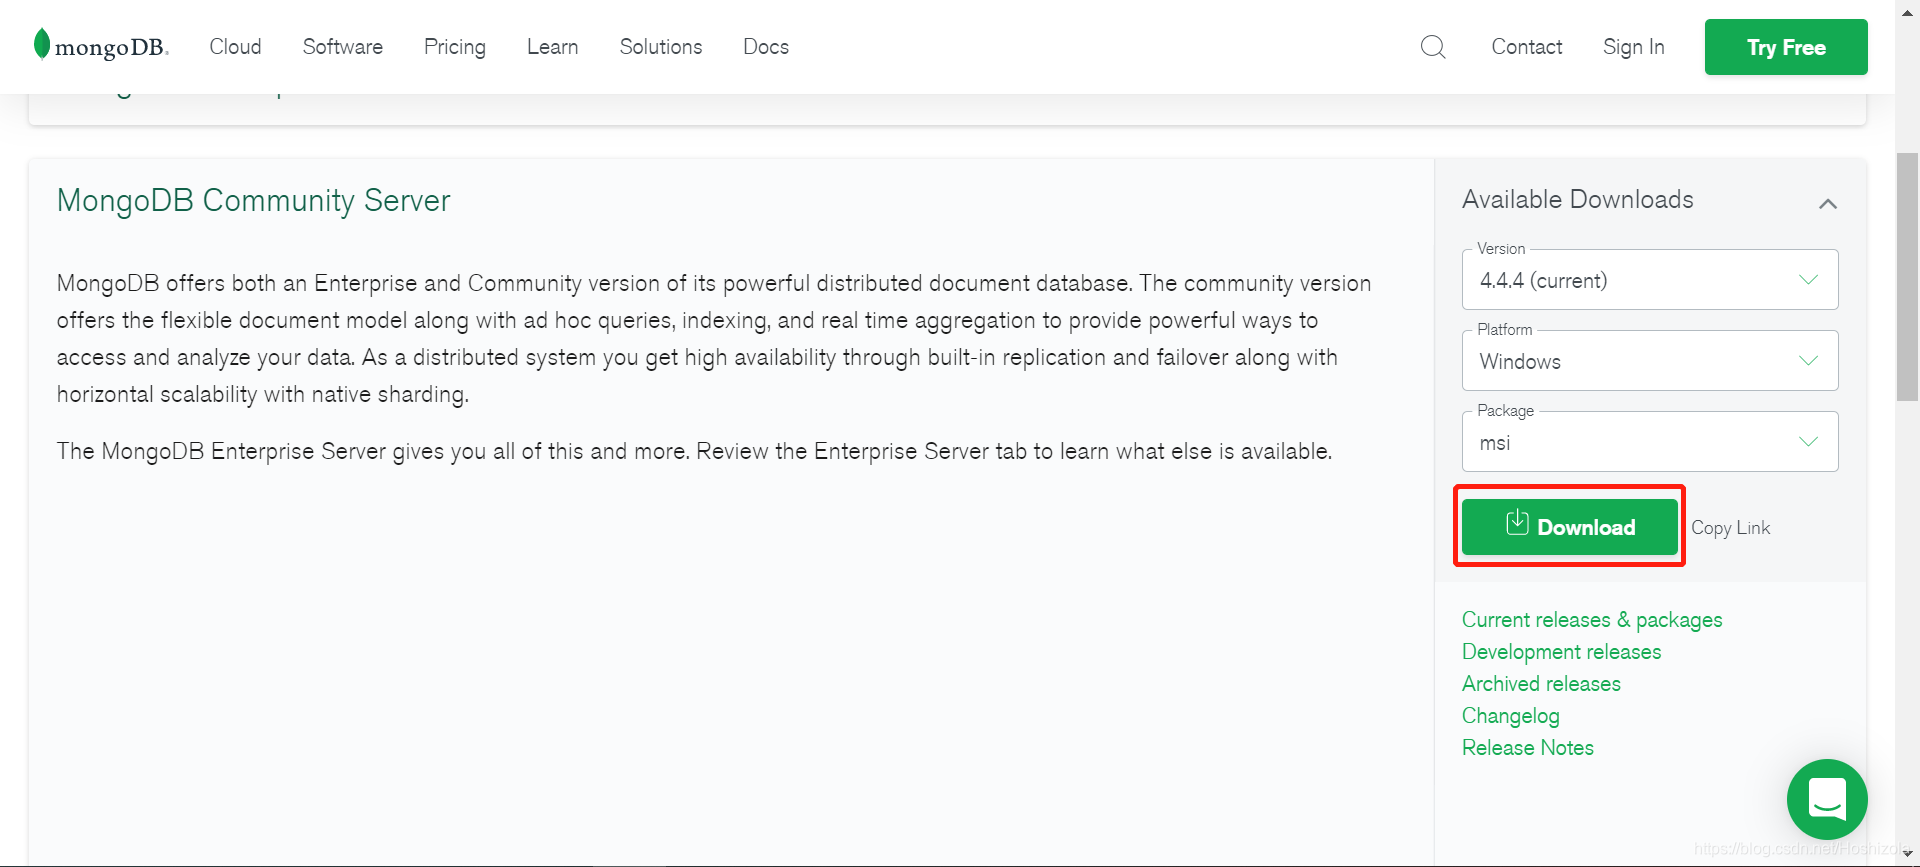Collapse the Available Downloads panel chevron
The height and width of the screenshot is (867, 1920).
[x=1828, y=204]
